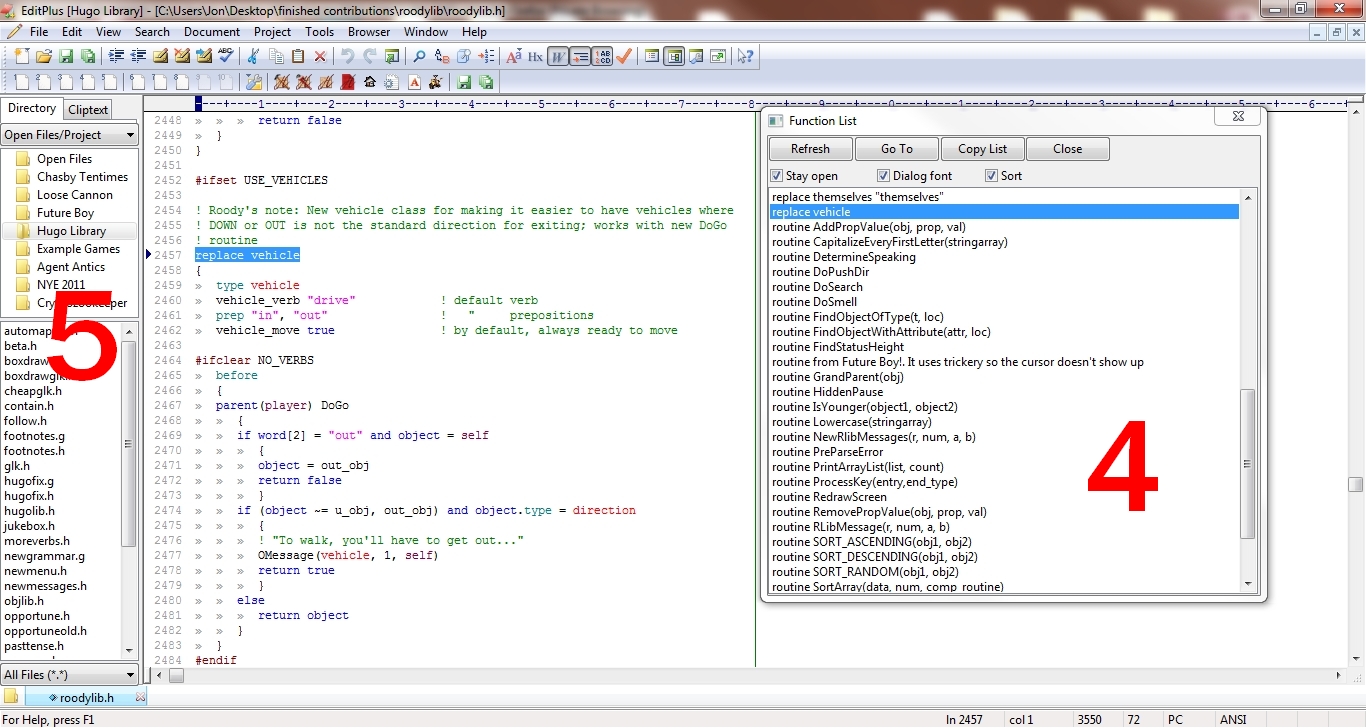Click the Paste clipboard icon

298,56
